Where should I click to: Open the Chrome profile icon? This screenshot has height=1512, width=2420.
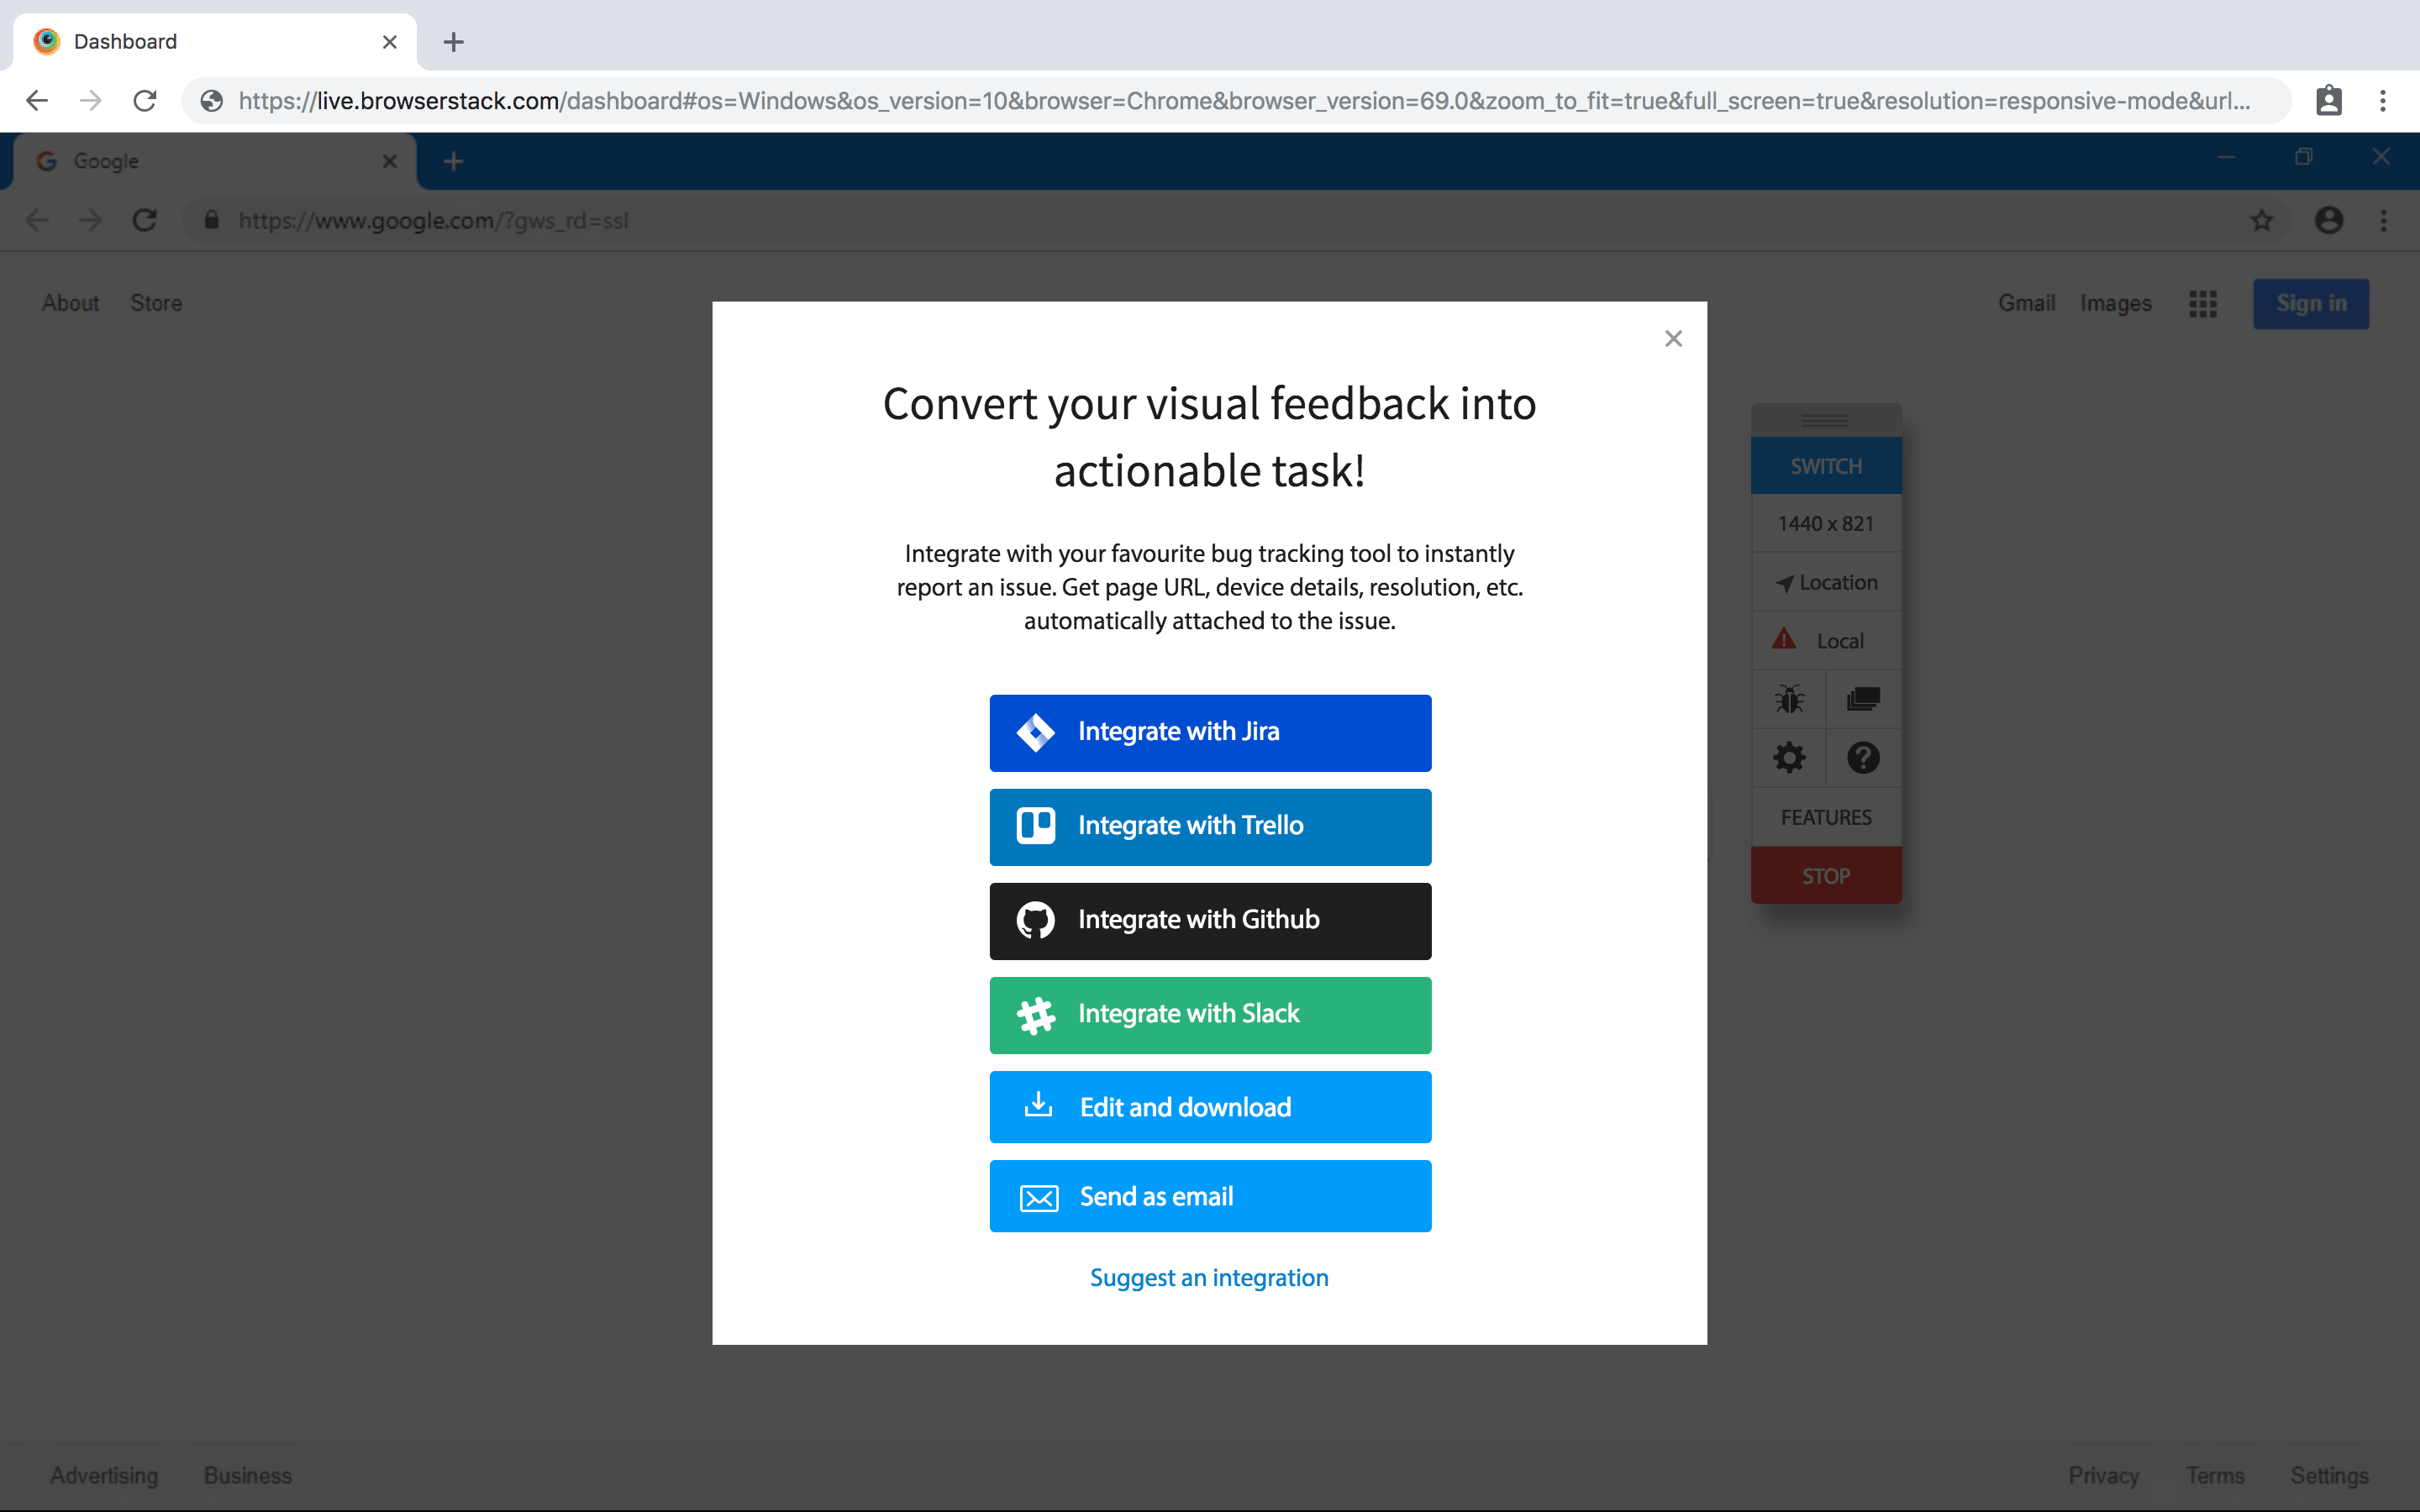click(x=2329, y=100)
